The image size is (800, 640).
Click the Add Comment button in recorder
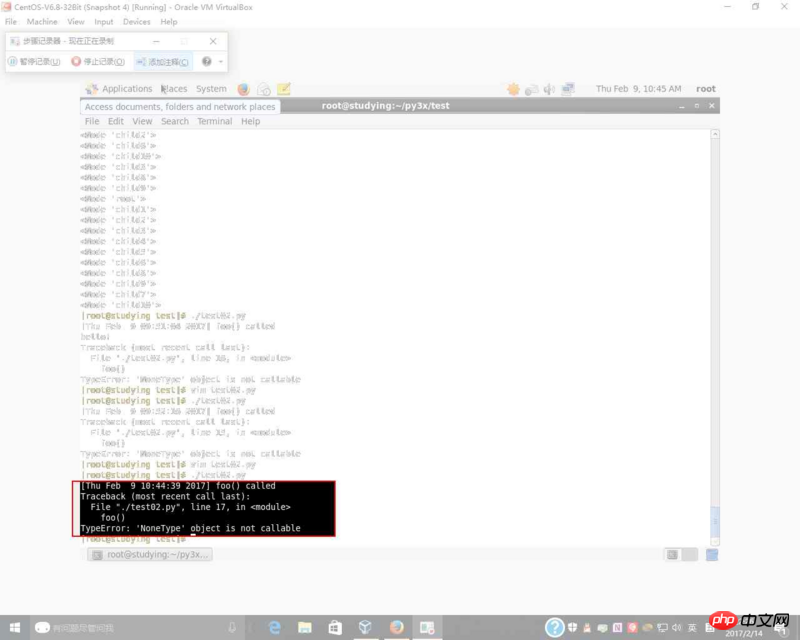click(x=161, y=61)
